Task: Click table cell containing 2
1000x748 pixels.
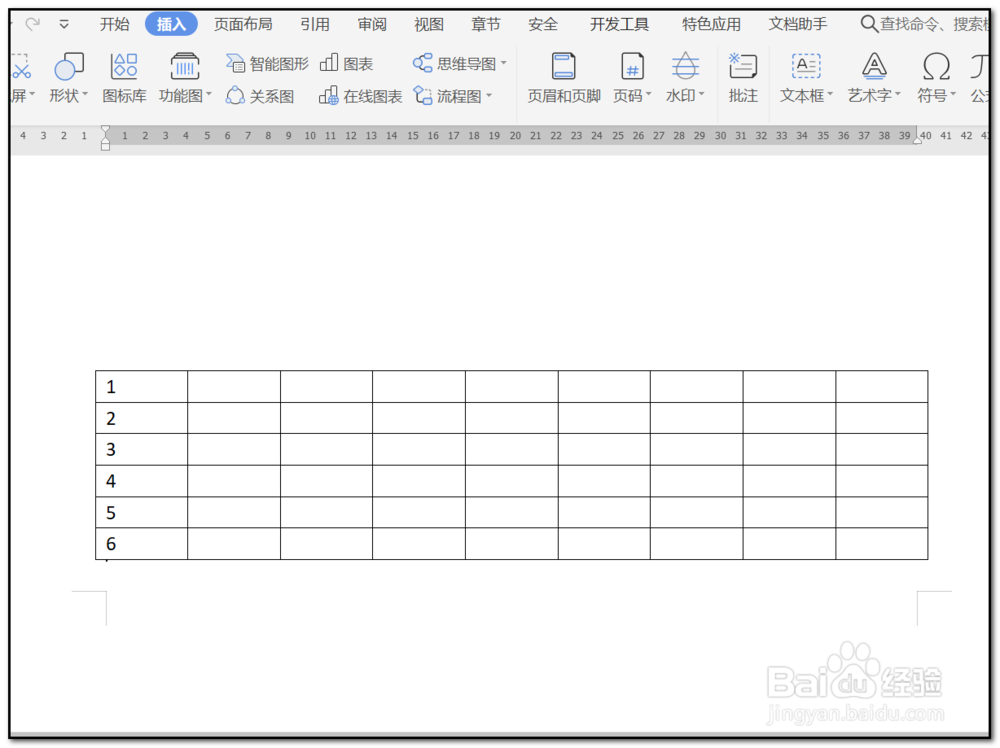Action: (142, 418)
